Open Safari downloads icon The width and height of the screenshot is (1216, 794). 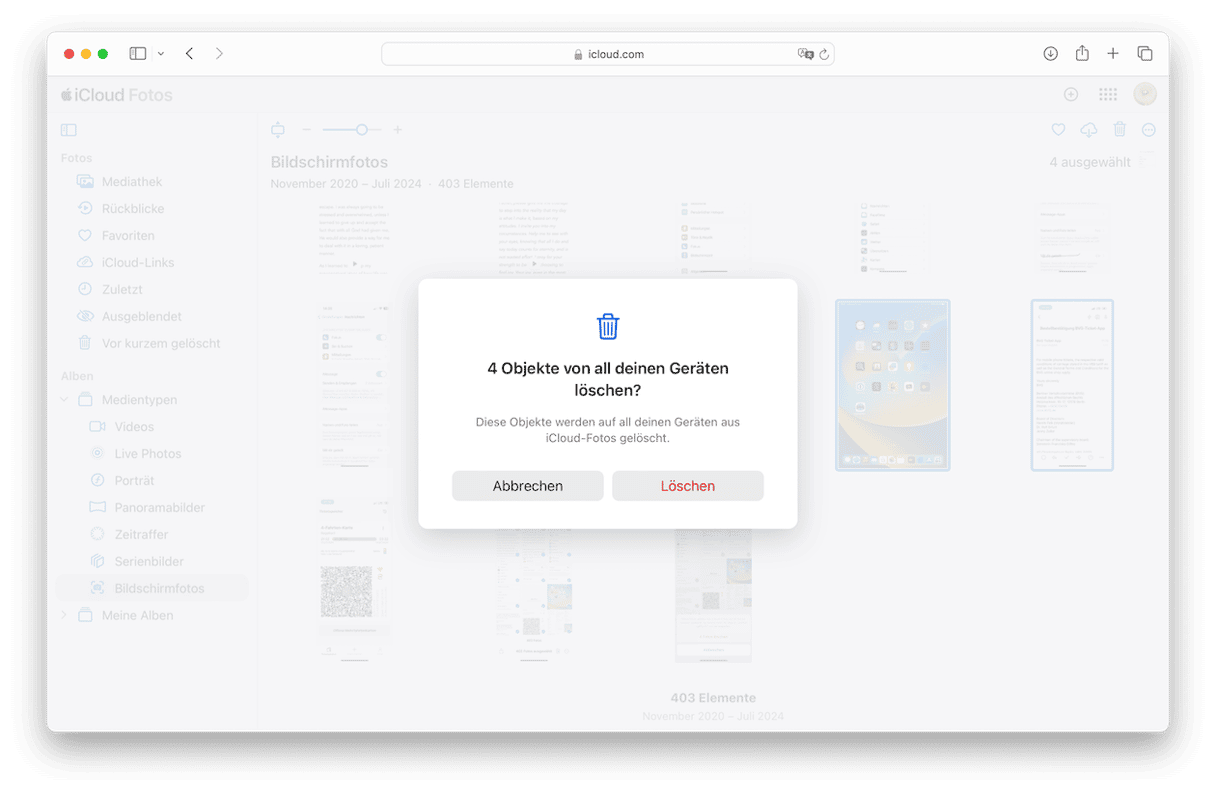coord(1050,54)
